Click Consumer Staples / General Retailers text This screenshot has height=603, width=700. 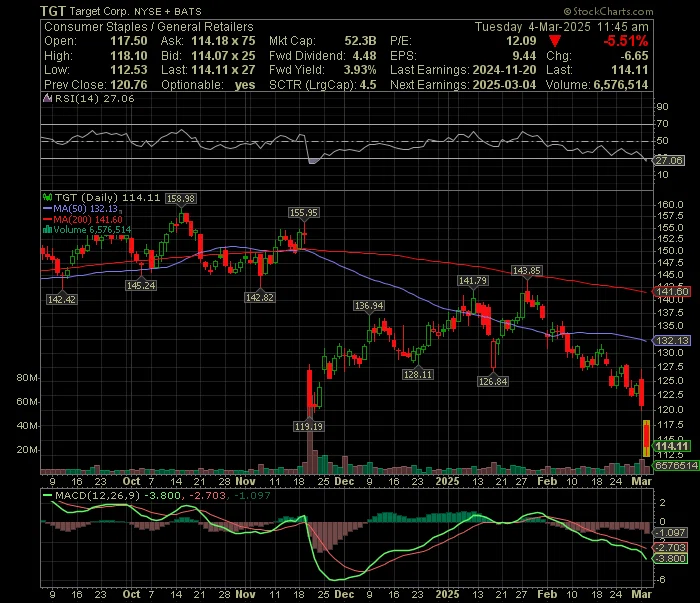149,27
